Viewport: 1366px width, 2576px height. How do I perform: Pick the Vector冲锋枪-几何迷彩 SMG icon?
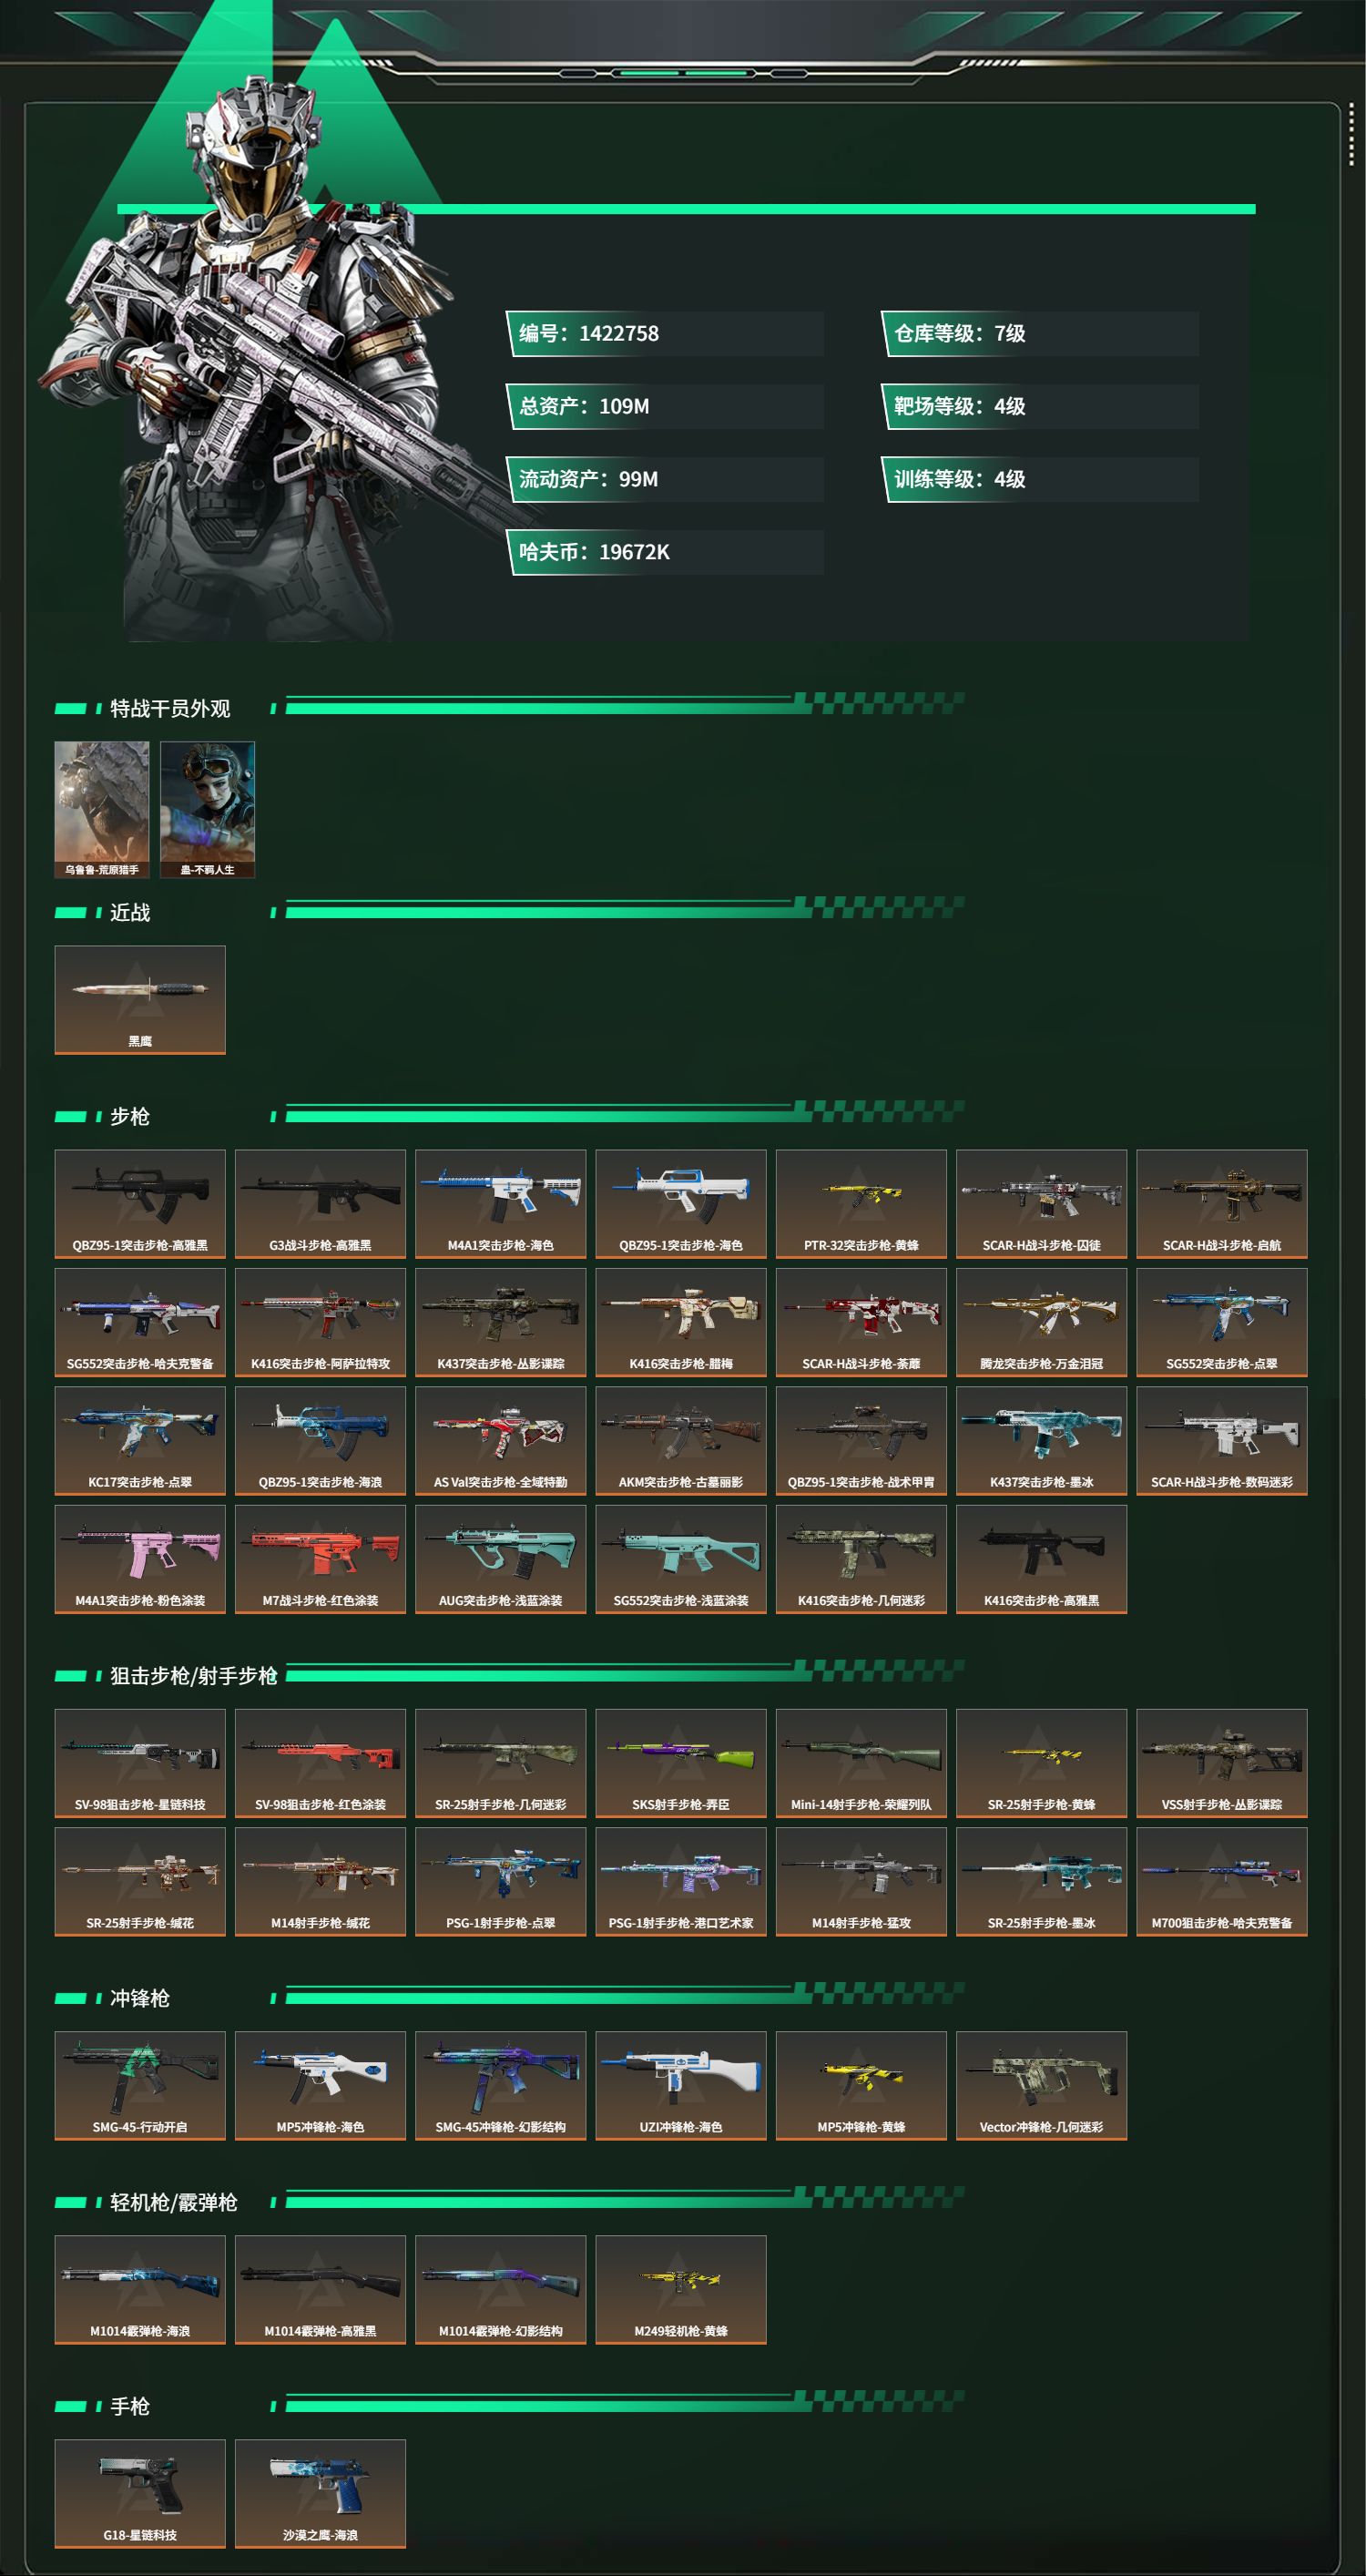click(x=1041, y=2085)
